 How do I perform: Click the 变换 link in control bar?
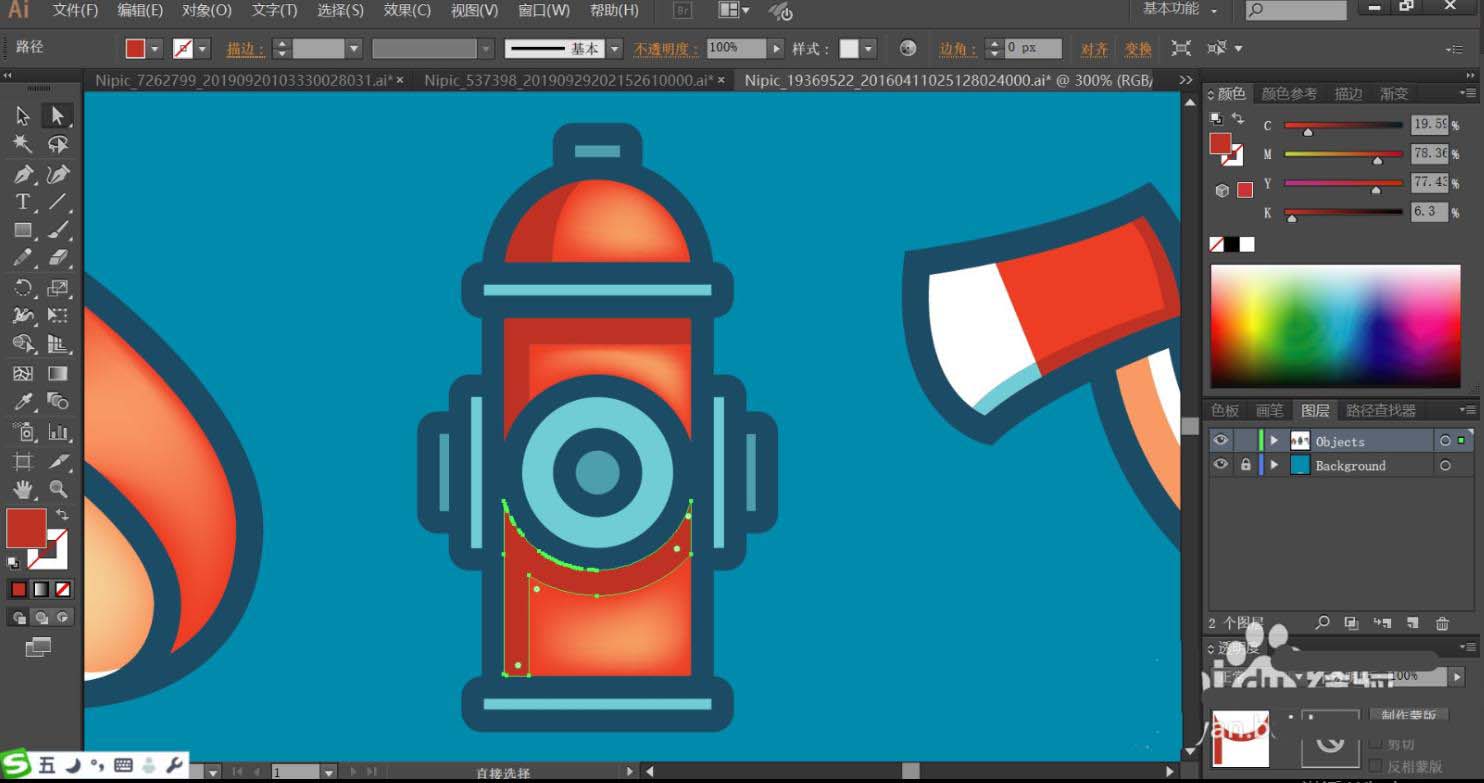coord(1138,49)
